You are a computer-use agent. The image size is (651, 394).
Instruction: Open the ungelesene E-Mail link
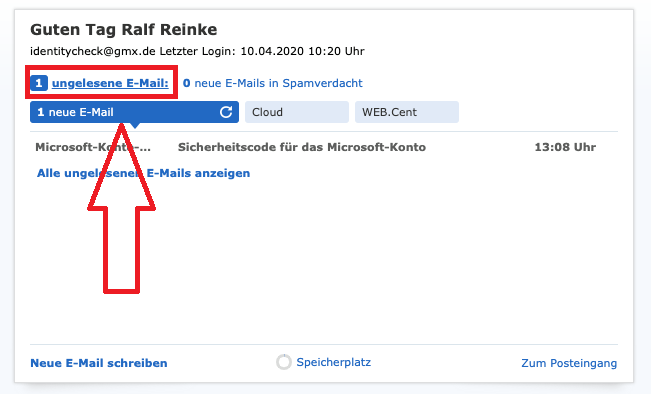[x=110, y=83]
